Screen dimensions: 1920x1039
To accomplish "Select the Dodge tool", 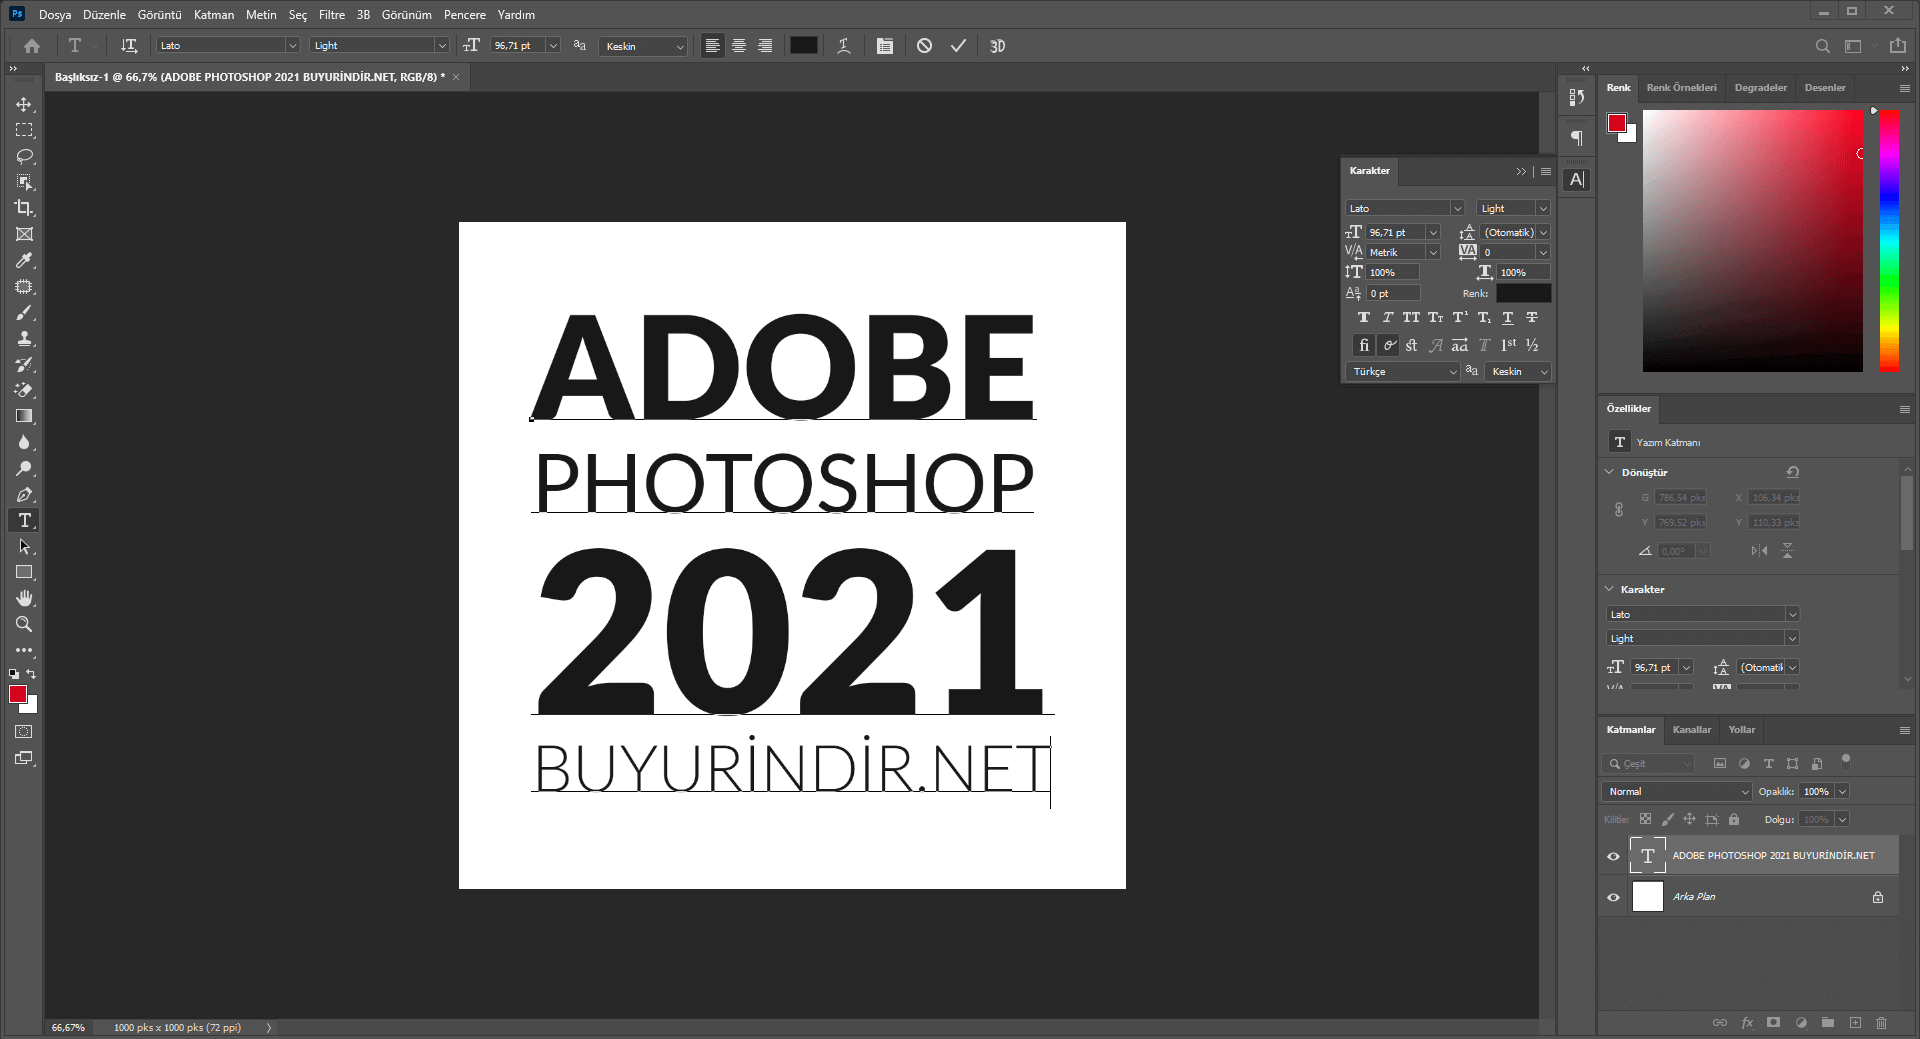I will (x=24, y=468).
